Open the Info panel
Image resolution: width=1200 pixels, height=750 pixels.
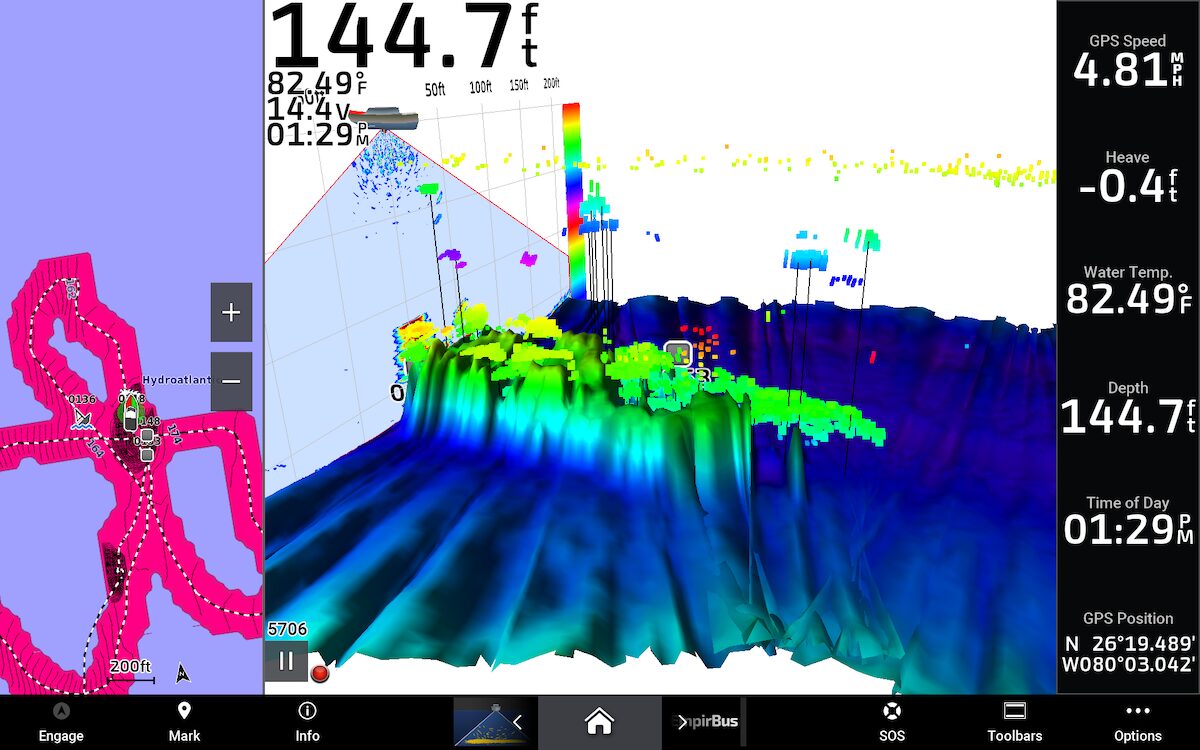click(x=307, y=711)
